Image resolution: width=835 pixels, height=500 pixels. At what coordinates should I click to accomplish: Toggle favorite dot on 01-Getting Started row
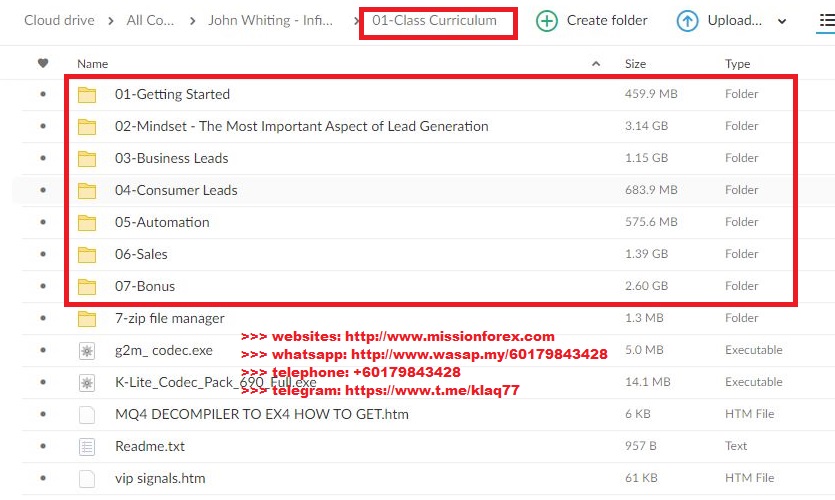point(43,94)
